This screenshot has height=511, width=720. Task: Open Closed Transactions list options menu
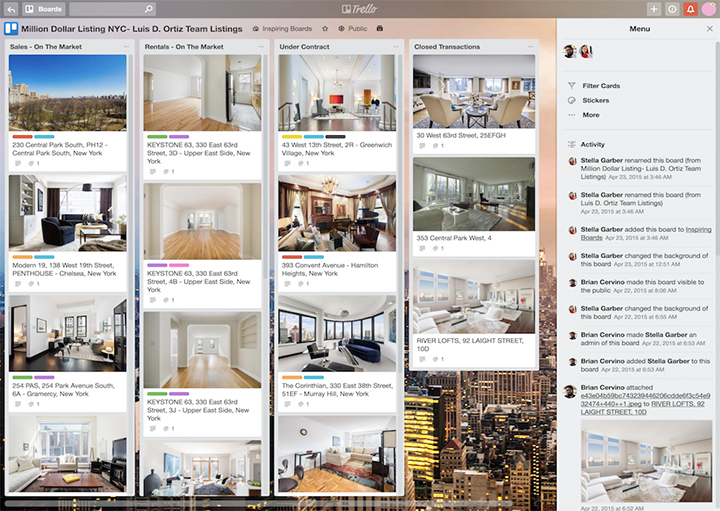(x=530, y=47)
